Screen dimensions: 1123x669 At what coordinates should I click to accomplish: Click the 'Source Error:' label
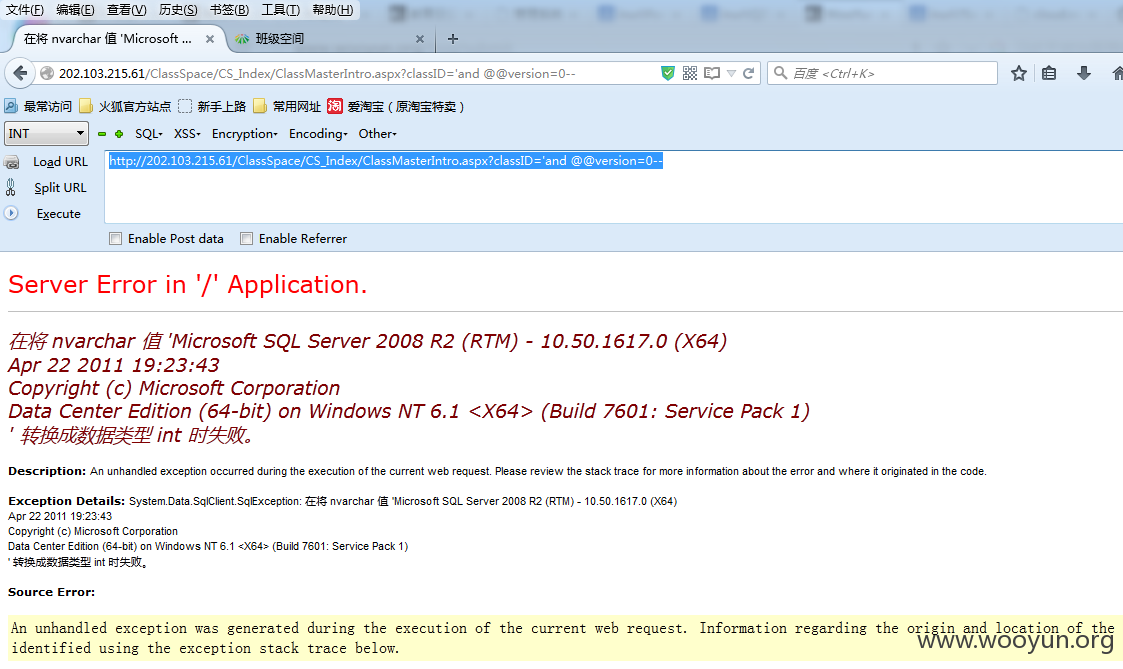click(x=52, y=592)
